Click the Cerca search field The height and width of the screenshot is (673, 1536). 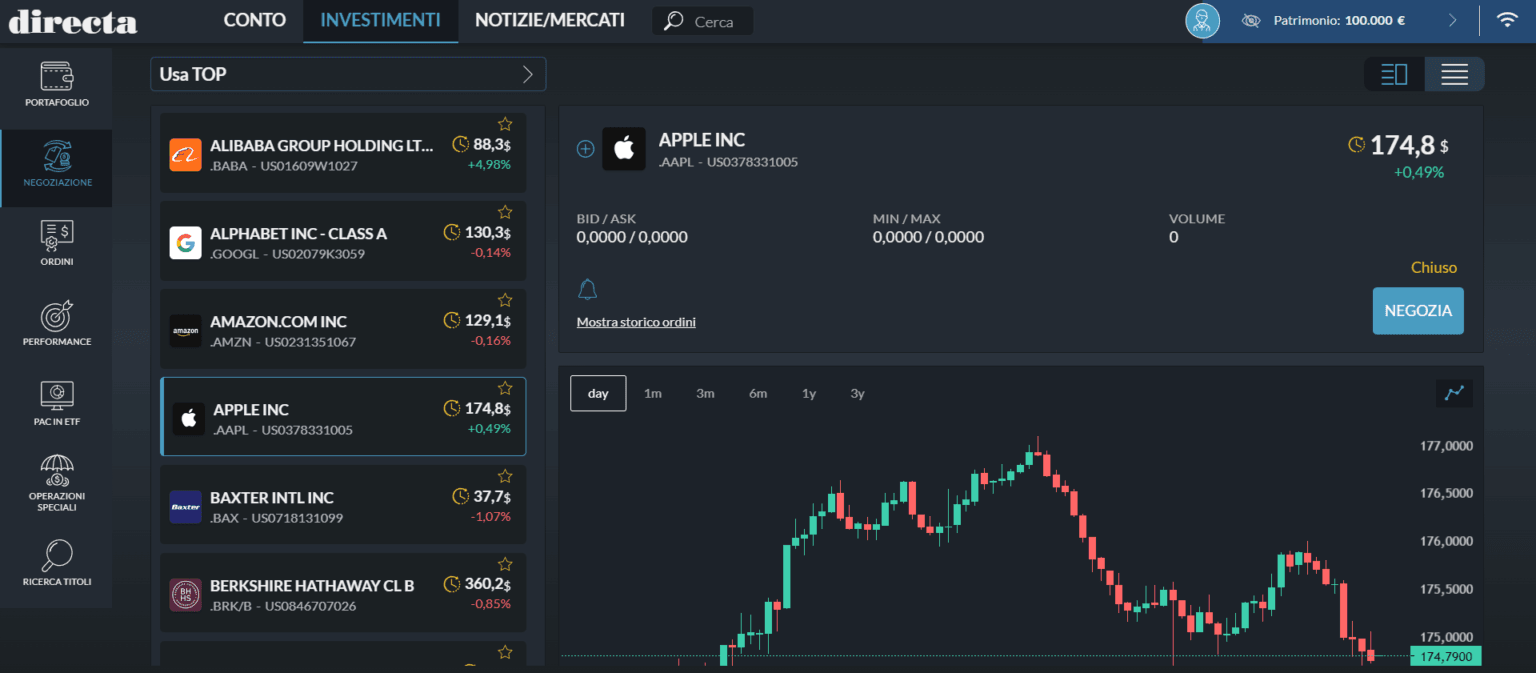712,21
